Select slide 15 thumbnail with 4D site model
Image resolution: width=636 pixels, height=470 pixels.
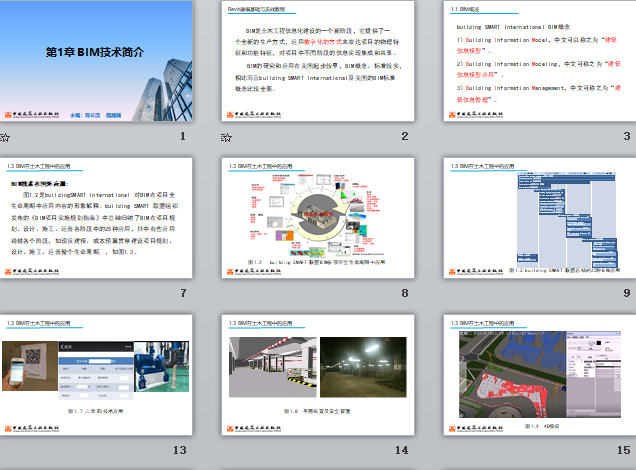540,375
